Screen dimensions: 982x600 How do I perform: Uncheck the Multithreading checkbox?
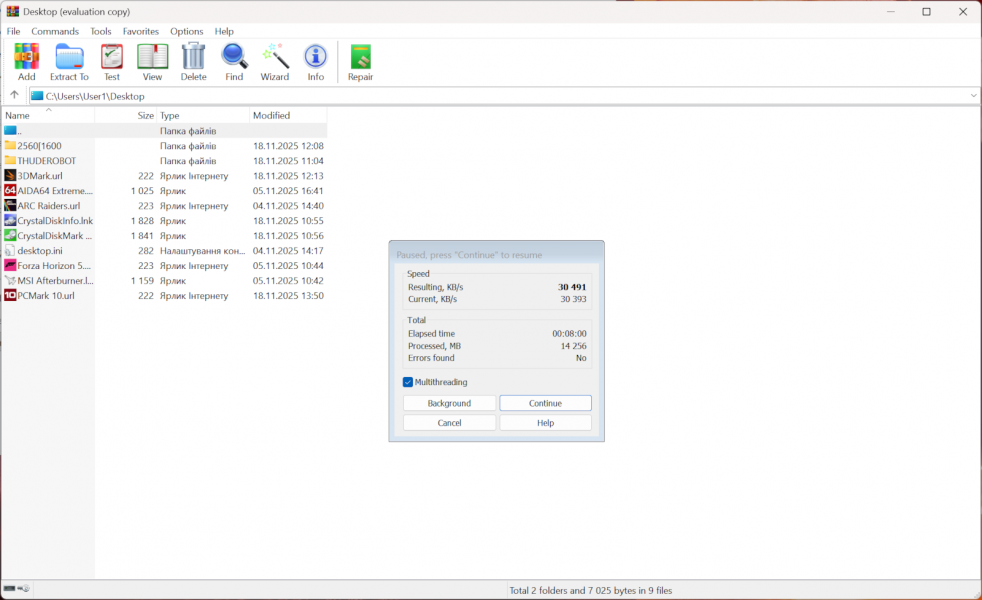click(x=408, y=382)
